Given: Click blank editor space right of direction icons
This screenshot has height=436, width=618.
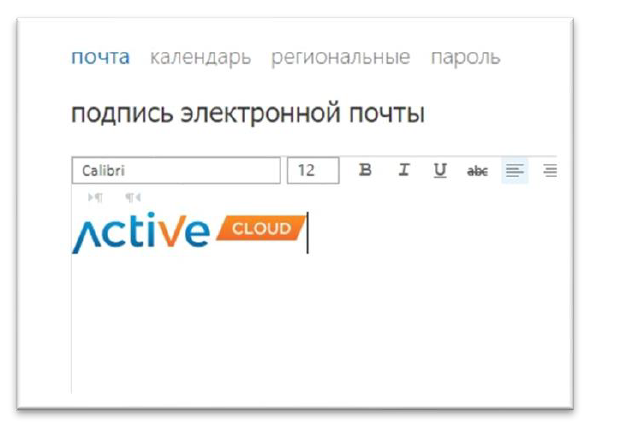Looking at the screenshot, I should [350, 198].
